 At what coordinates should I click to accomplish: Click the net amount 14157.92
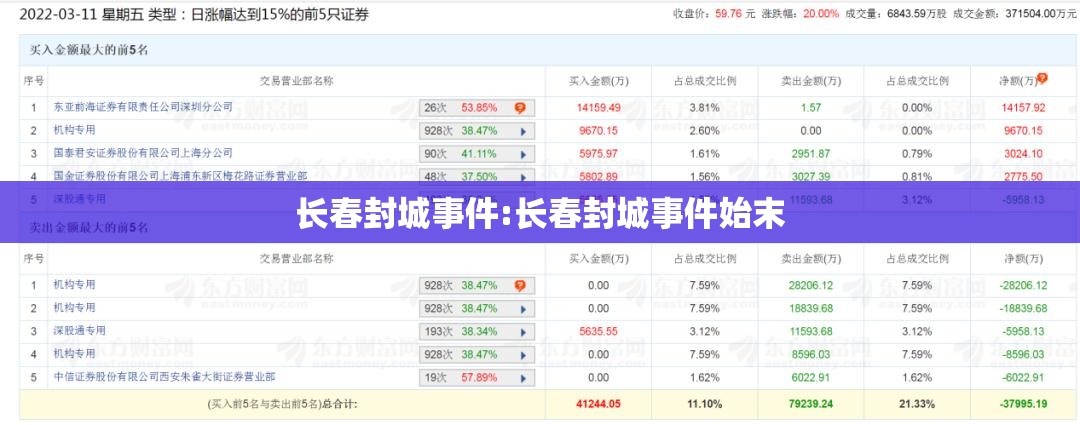1024,107
